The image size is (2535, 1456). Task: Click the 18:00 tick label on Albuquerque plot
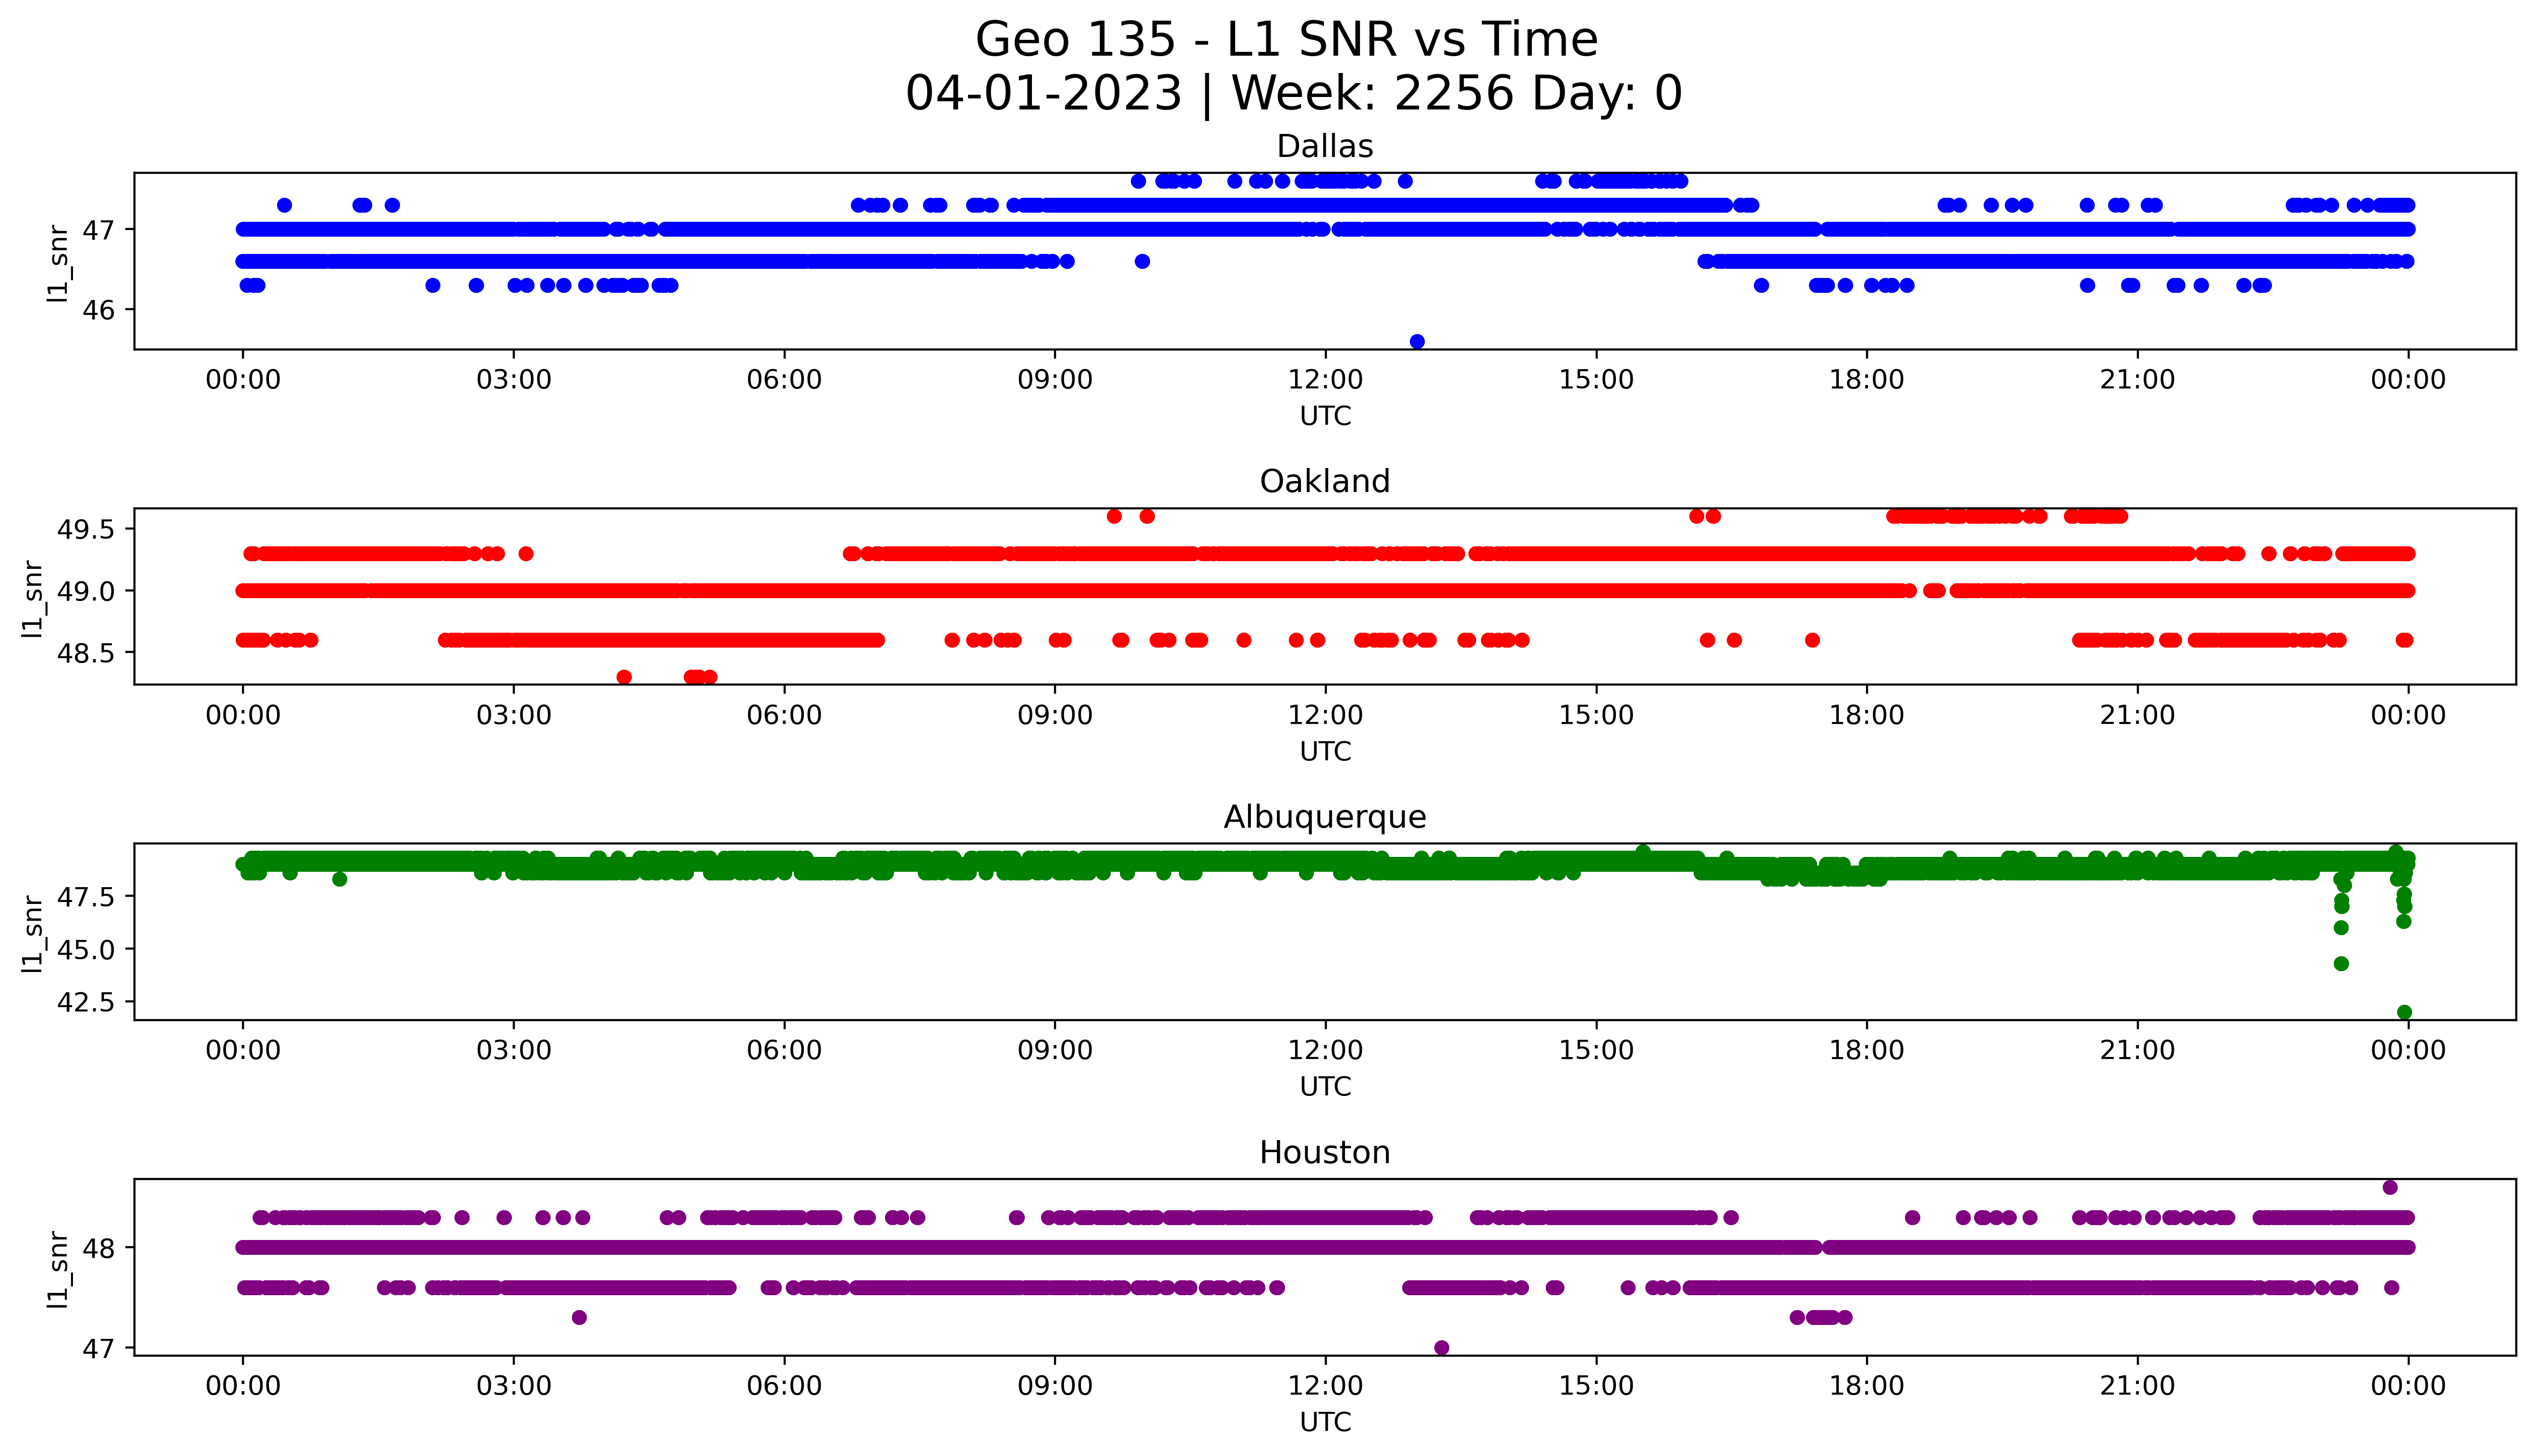(x=1867, y=1050)
